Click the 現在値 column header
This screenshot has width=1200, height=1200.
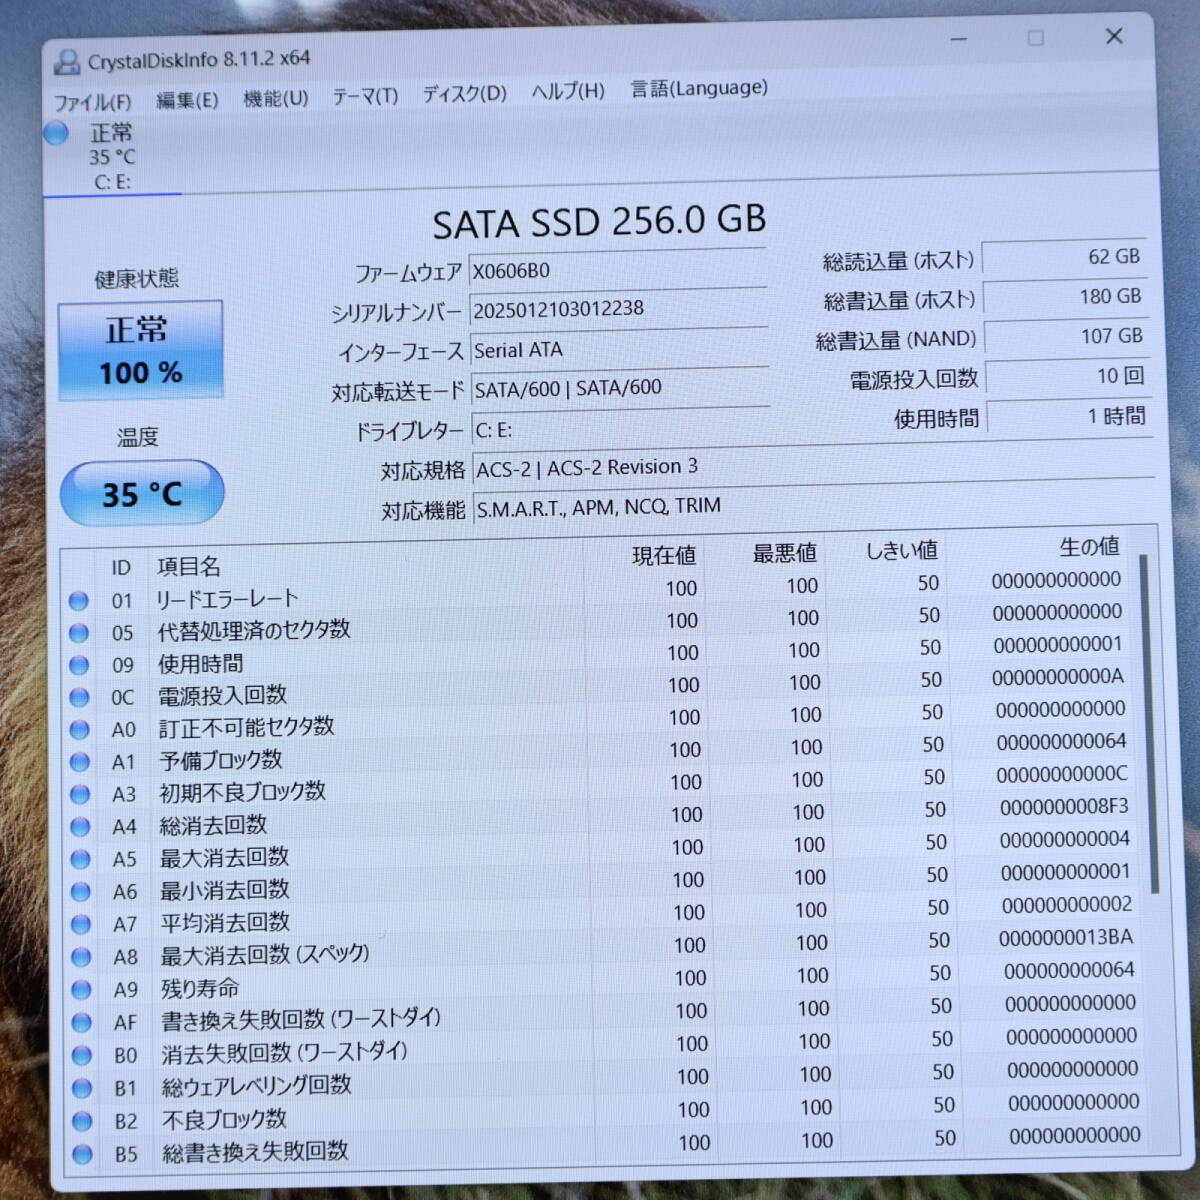coord(664,555)
